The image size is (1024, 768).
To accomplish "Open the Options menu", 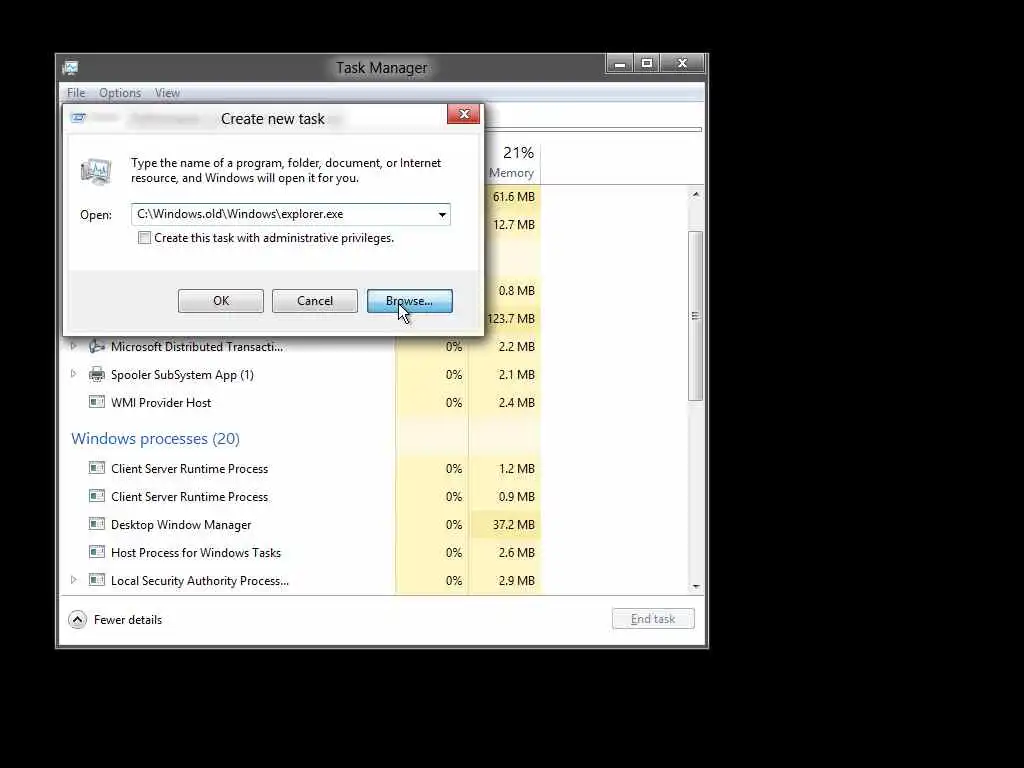I will (120, 93).
